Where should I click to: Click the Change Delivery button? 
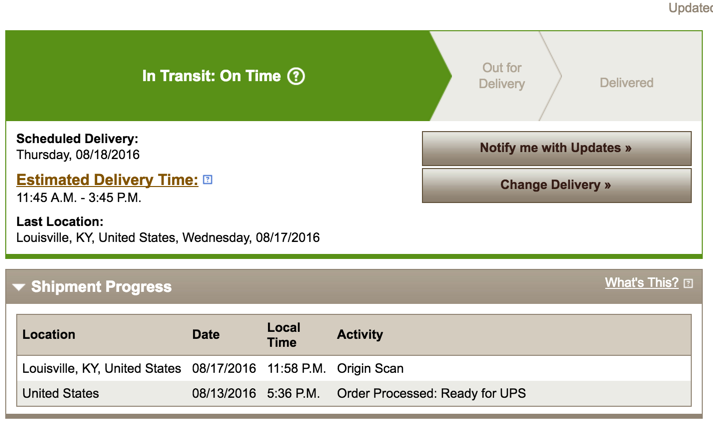tap(556, 185)
